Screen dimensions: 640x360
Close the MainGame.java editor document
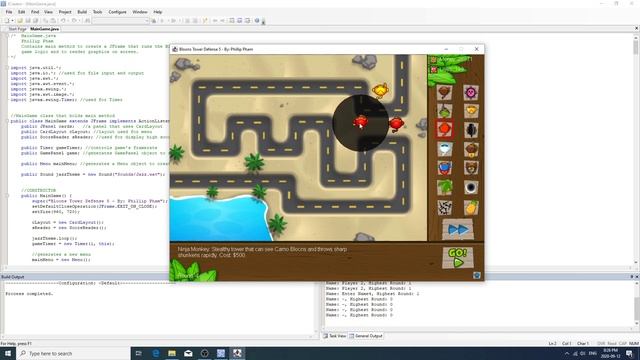click(x=636, y=29)
